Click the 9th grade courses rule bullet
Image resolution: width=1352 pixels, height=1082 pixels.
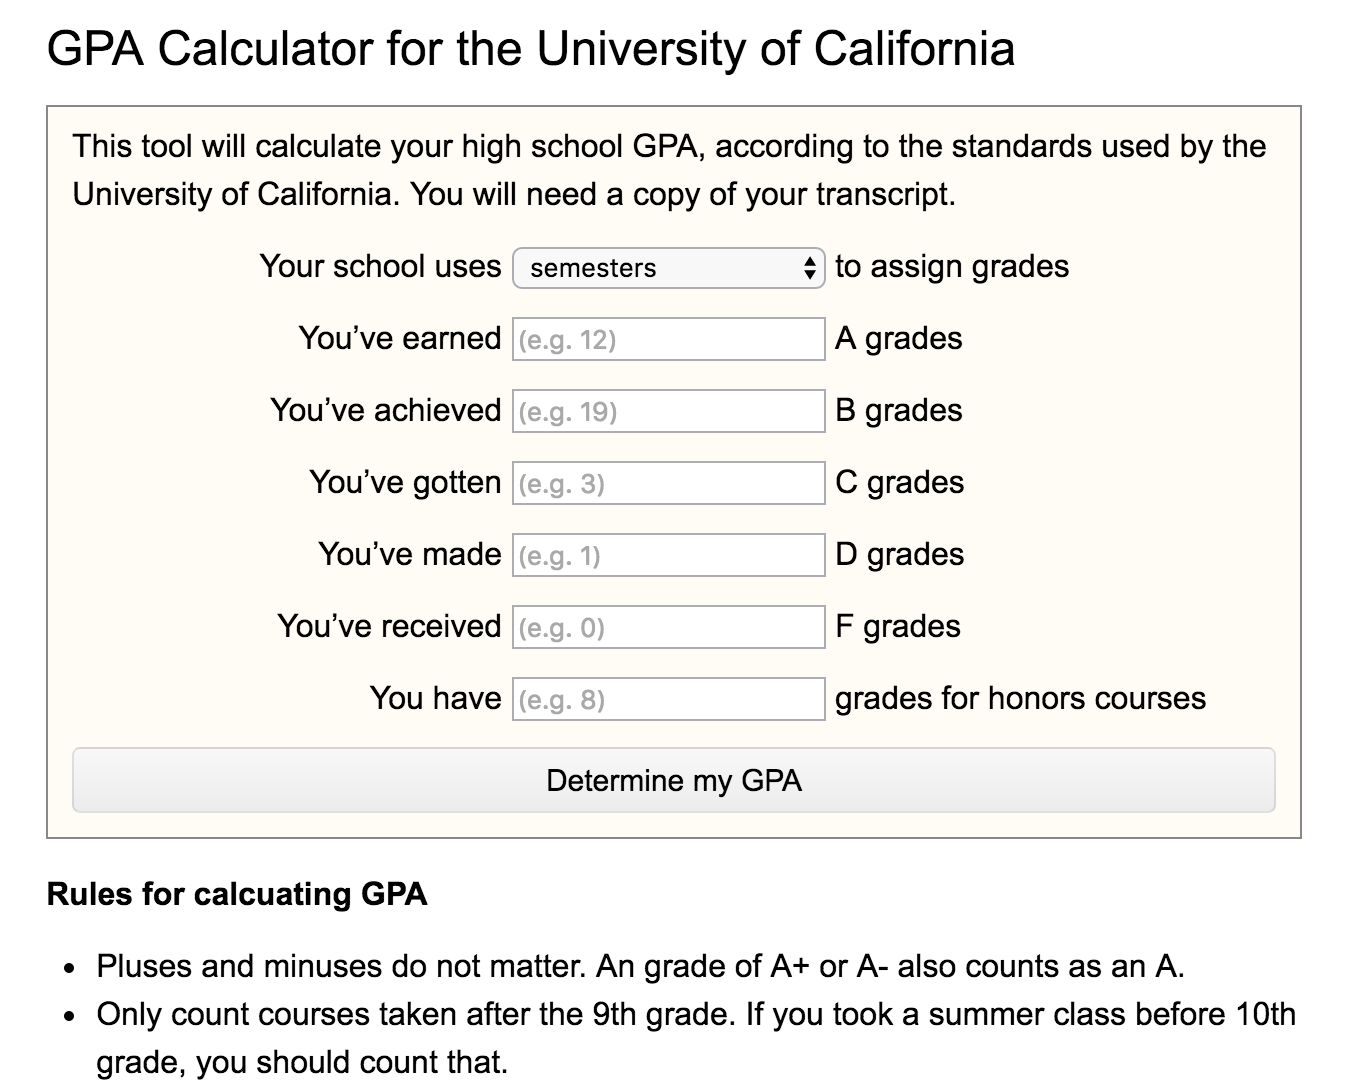point(695,1038)
